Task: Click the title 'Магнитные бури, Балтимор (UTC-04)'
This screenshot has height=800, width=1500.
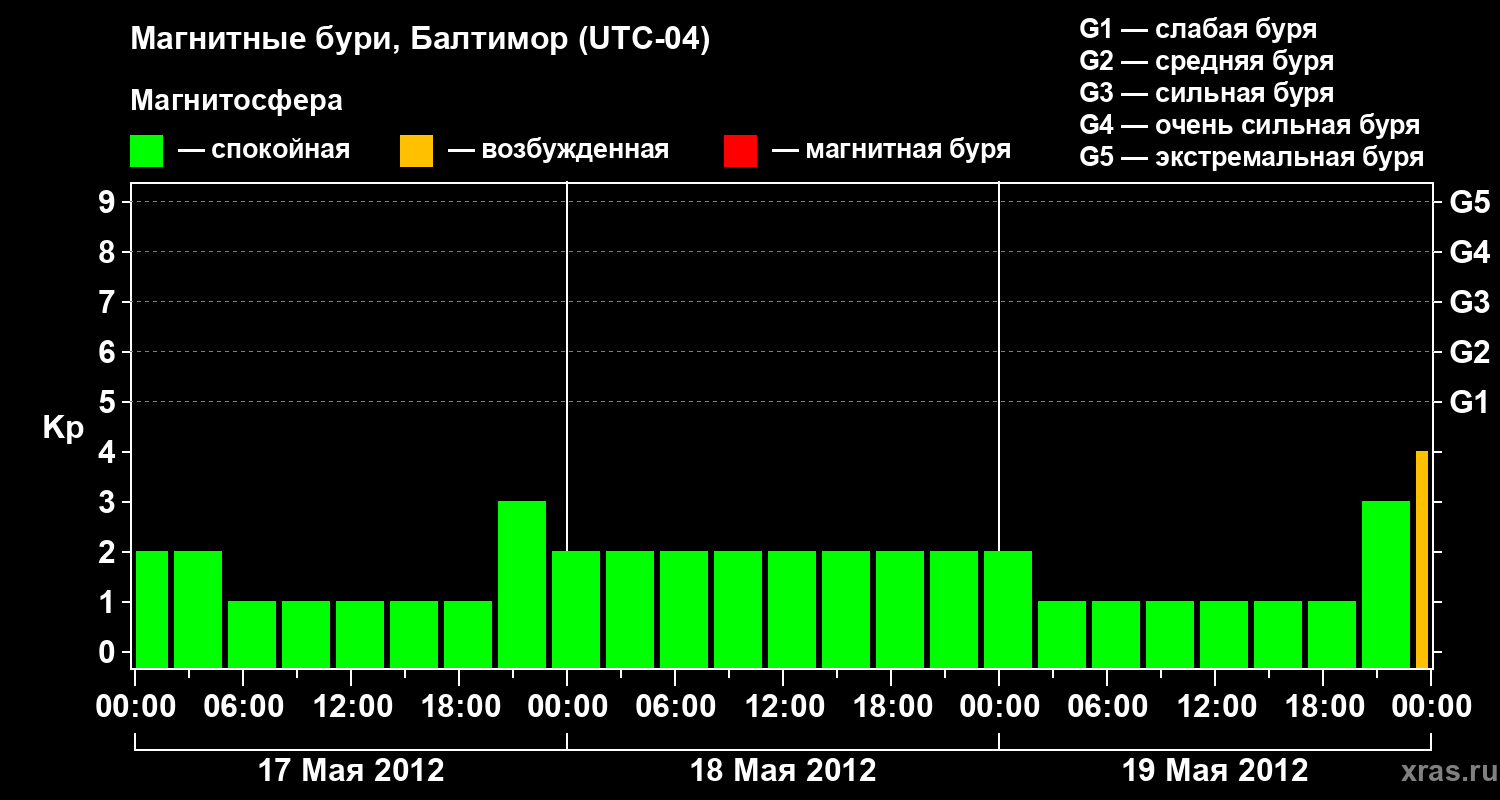Action: point(420,40)
